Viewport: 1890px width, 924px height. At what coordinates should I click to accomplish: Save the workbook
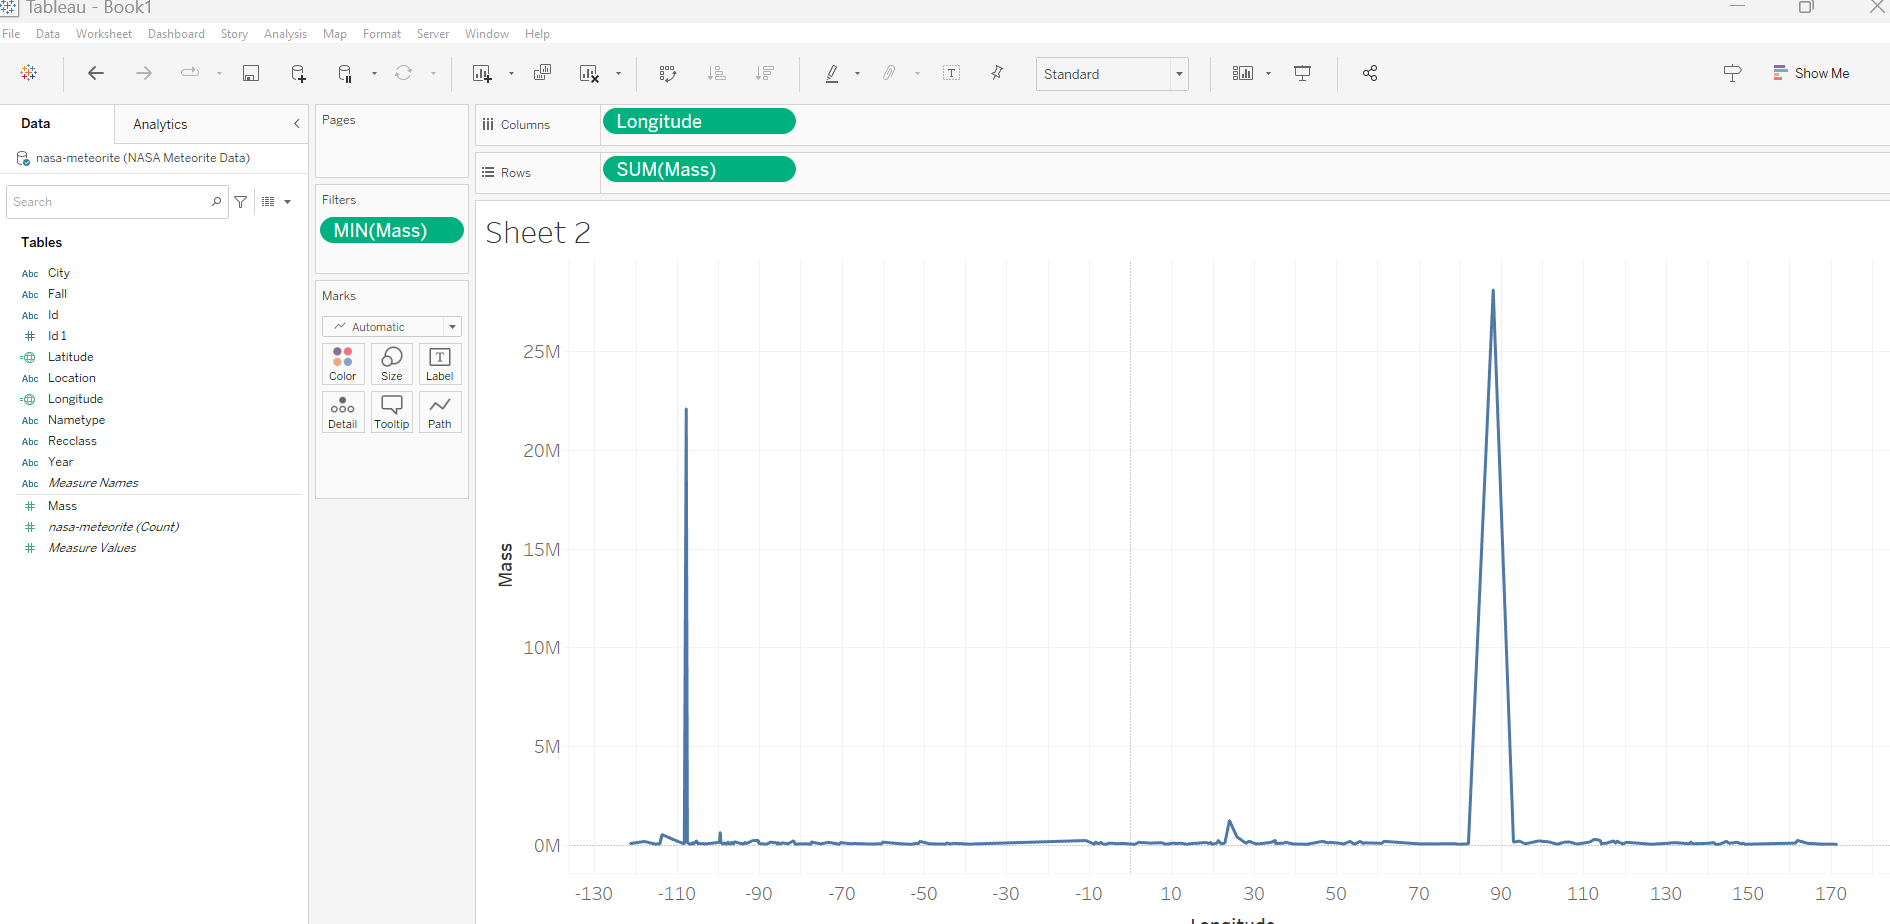(x=250, y=72)
